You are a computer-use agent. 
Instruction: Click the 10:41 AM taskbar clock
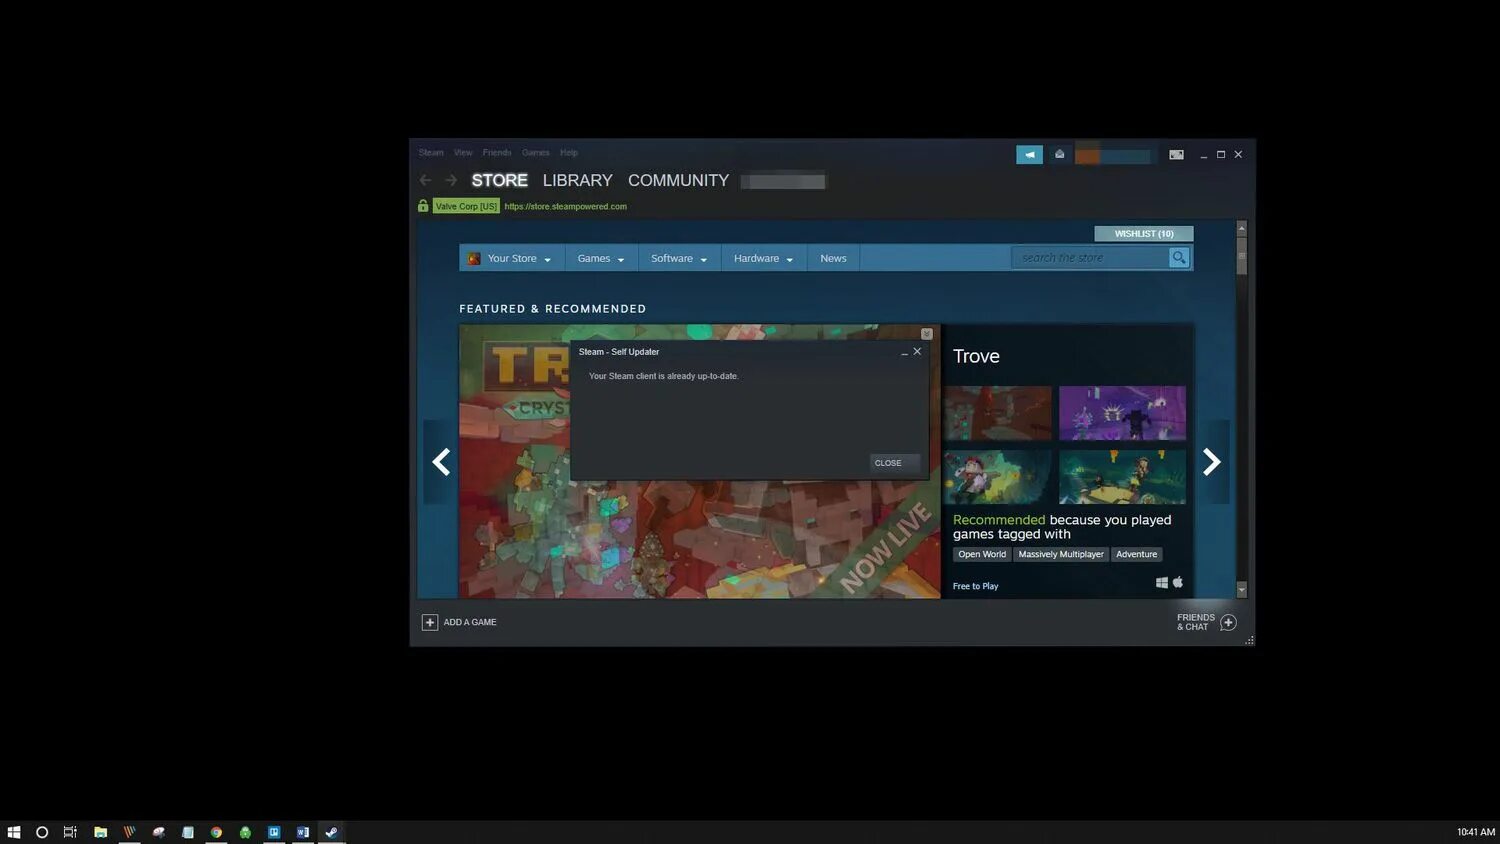click(x=1476, y=832)
